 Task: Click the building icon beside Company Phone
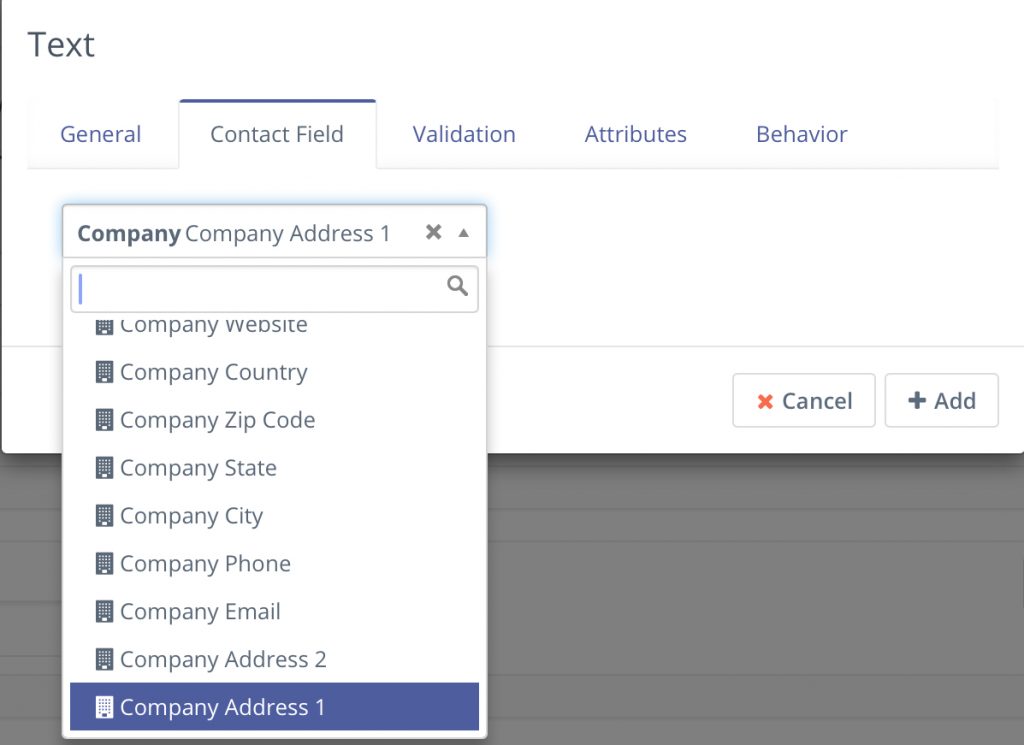tap(104, 563)
